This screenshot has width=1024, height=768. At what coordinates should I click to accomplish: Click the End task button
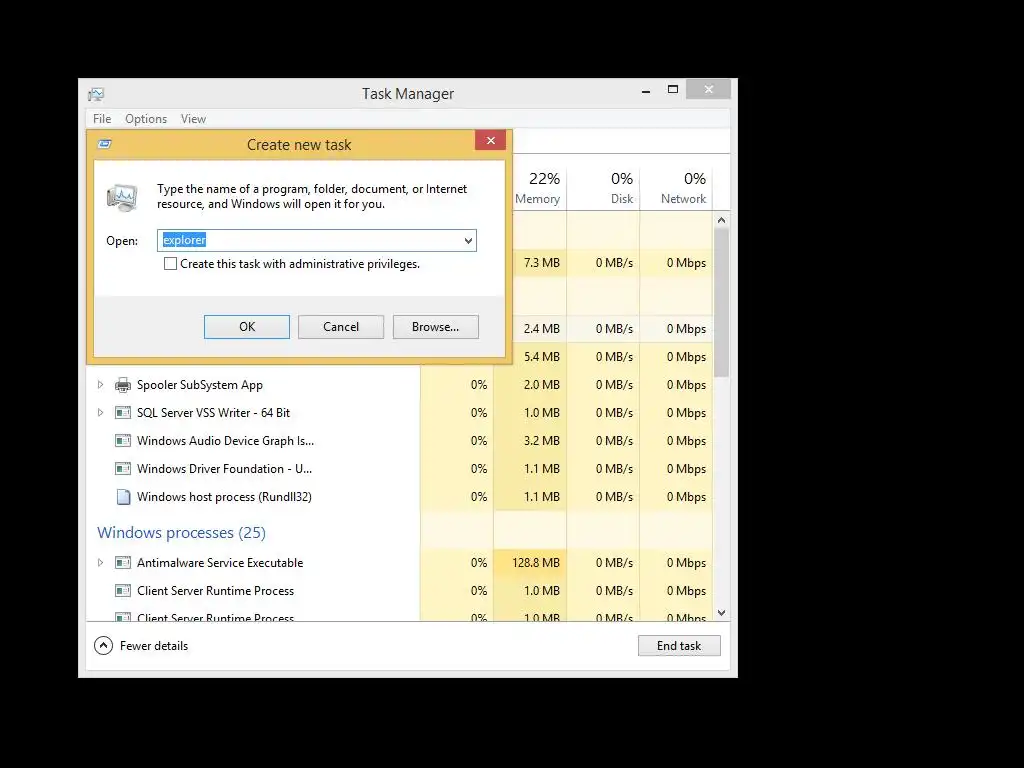coord(679,646)
